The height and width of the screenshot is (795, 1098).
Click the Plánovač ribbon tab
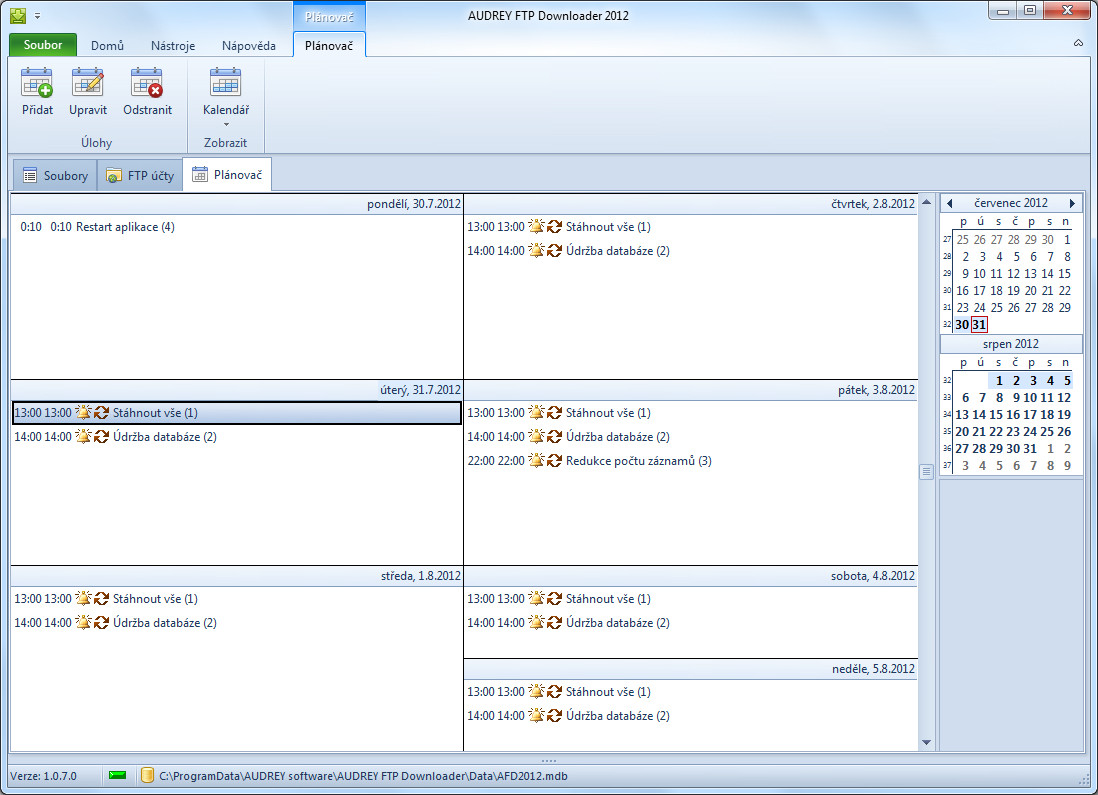[x=329, y=46]
